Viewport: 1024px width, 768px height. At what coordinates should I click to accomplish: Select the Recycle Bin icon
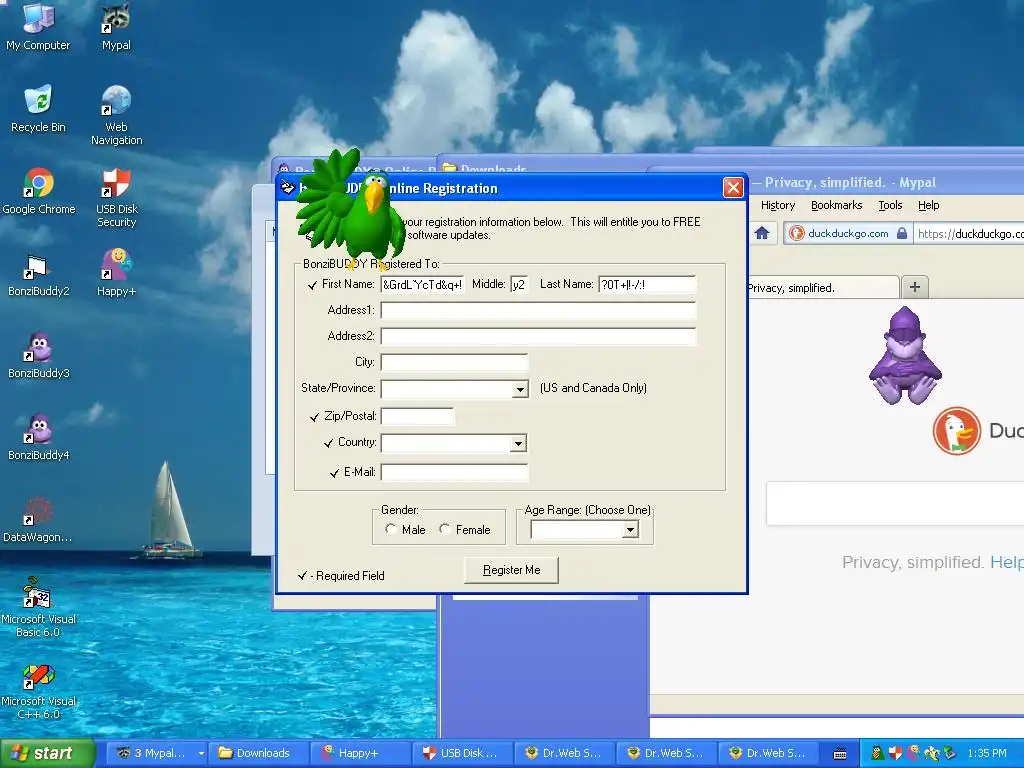[38, 108]
